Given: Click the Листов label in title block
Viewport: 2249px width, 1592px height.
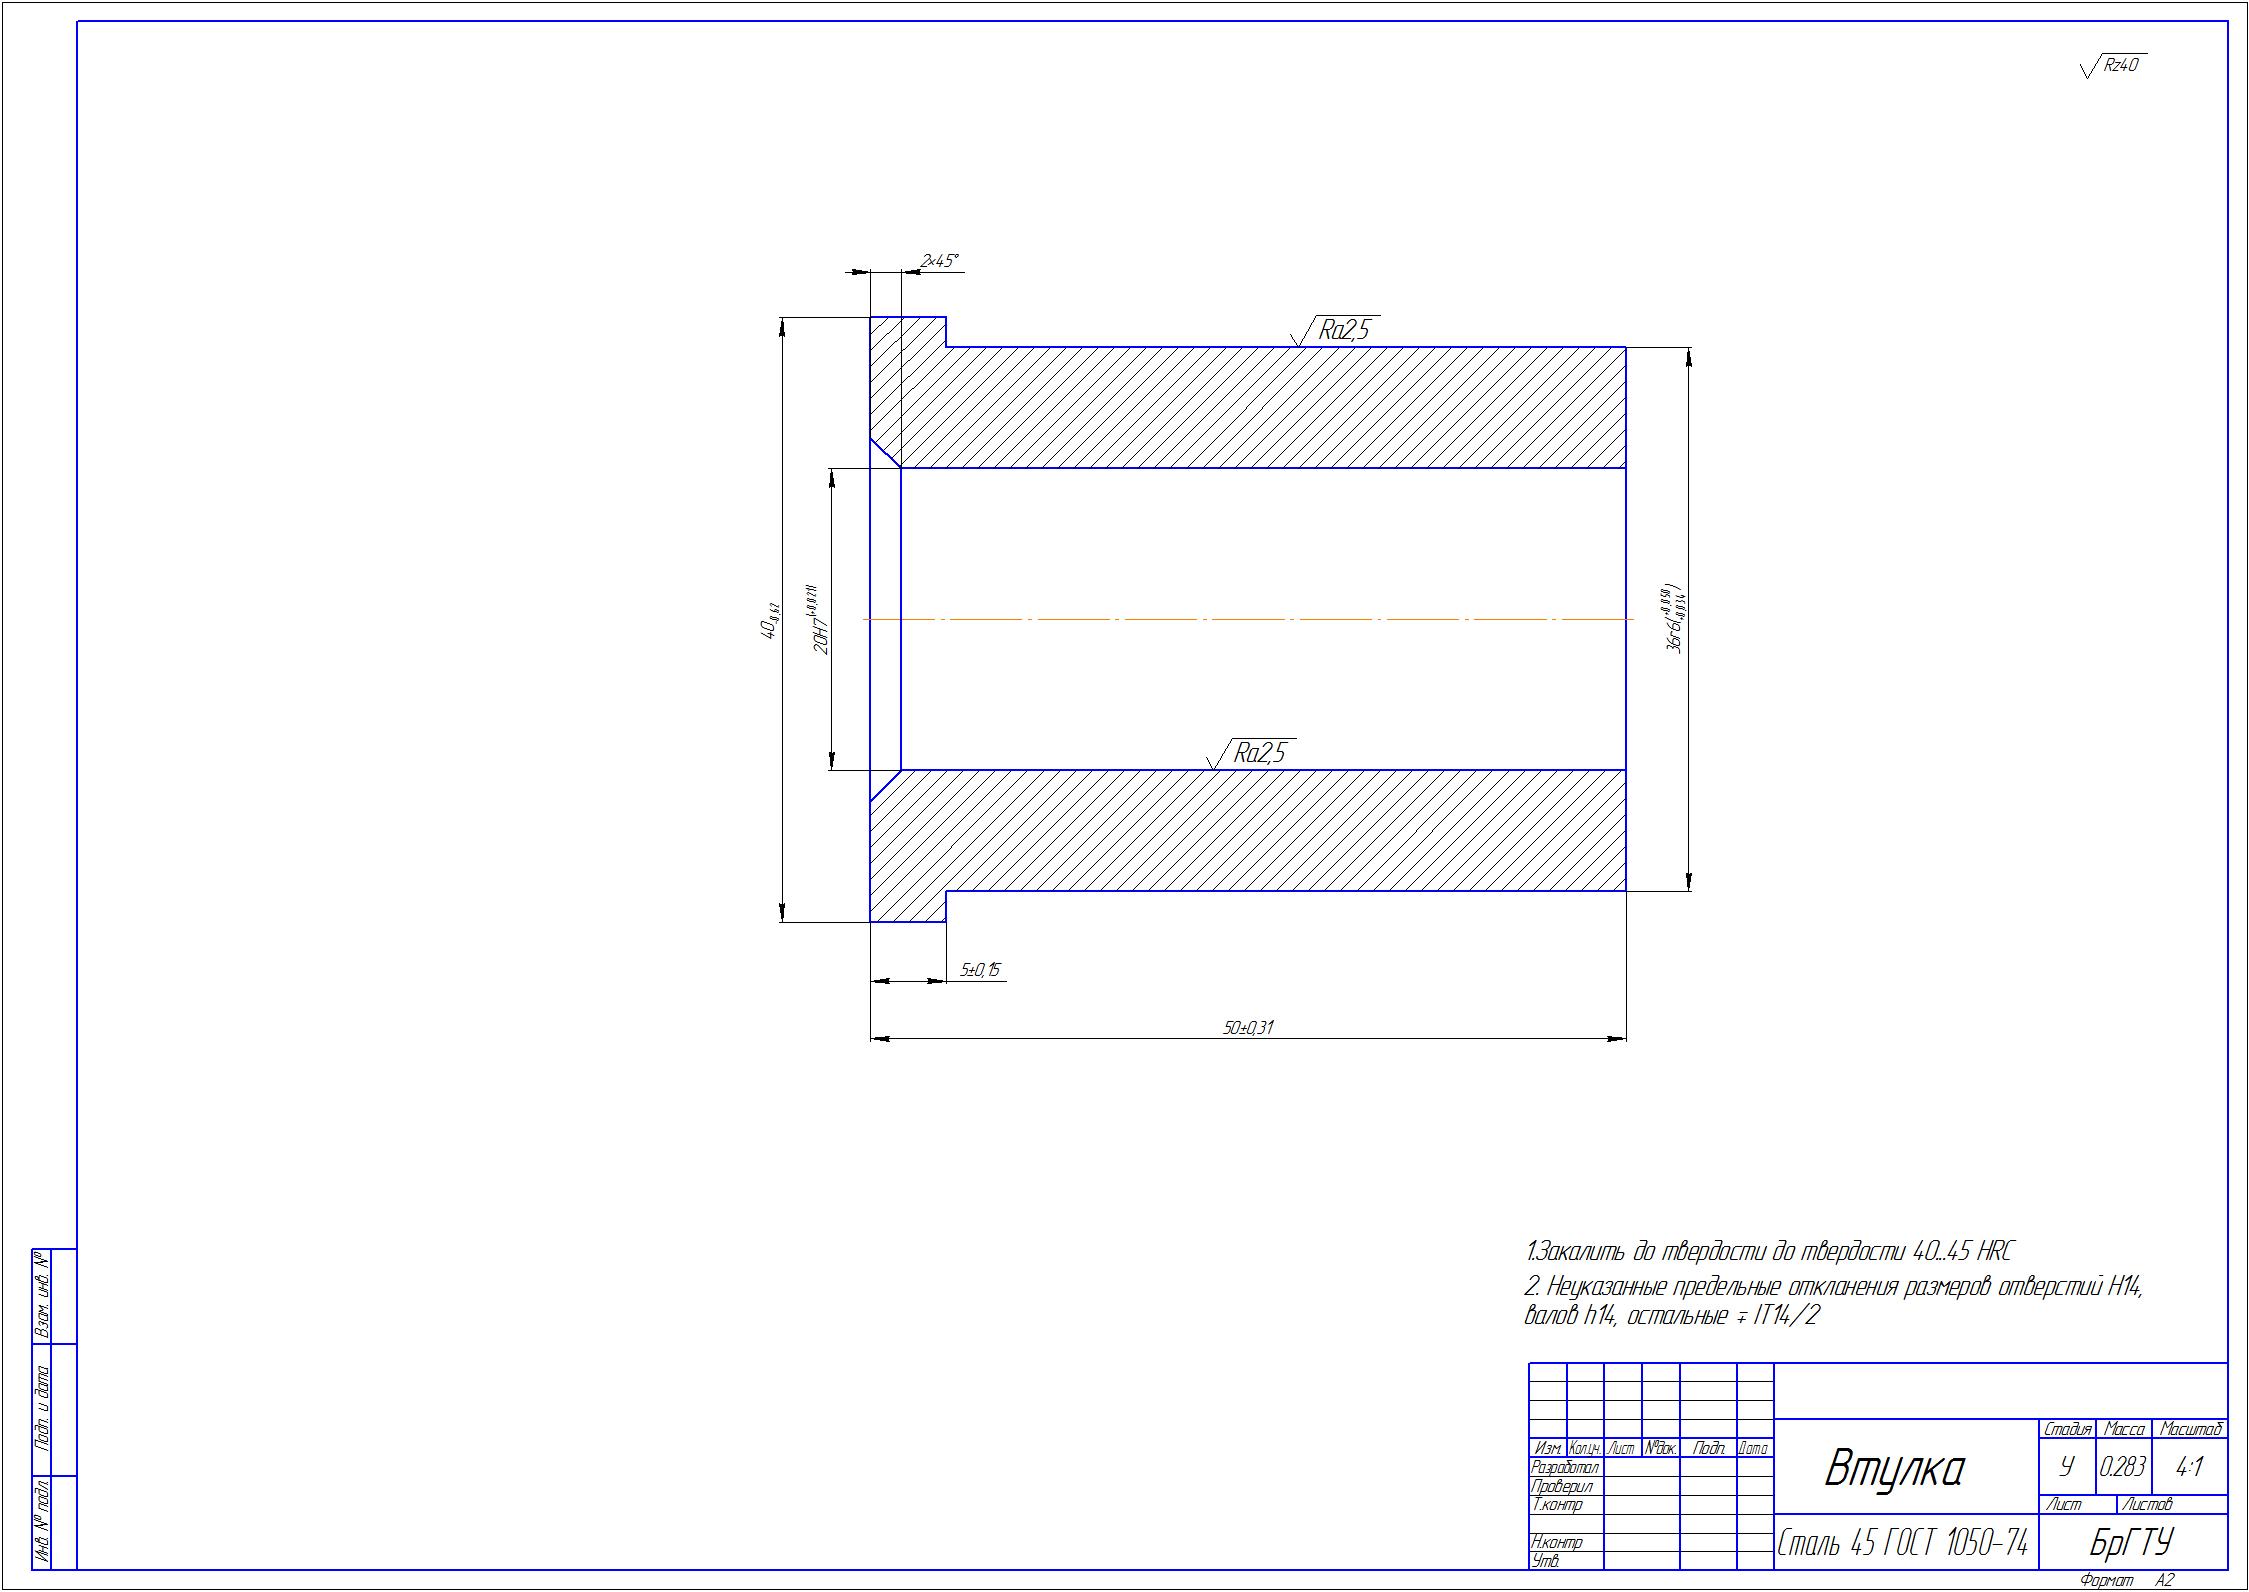Looking at the screenshot, I should tap(2147, 1504).
